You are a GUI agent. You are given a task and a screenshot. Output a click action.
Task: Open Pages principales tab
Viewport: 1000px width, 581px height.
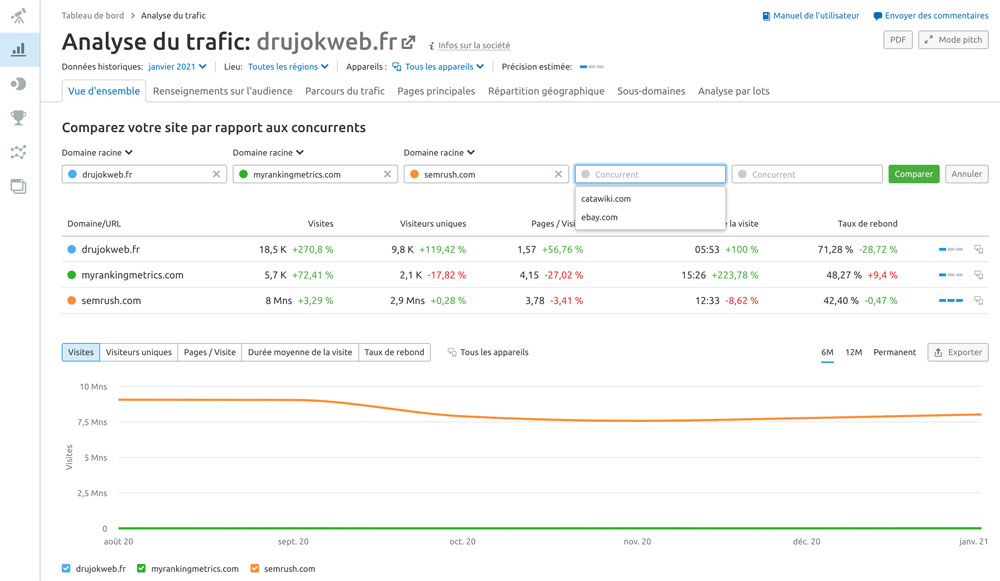[x=436, y=91]
